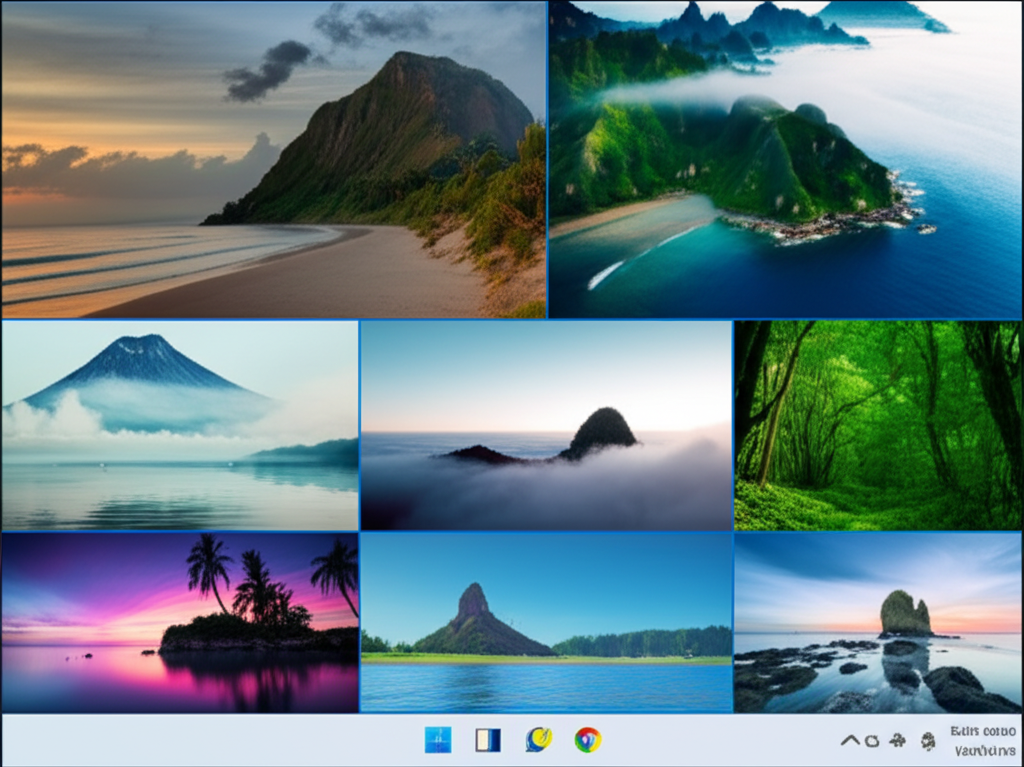1024x767 pixels.
Task: Click empty taskbar area left of Start button
Action: 200,741
